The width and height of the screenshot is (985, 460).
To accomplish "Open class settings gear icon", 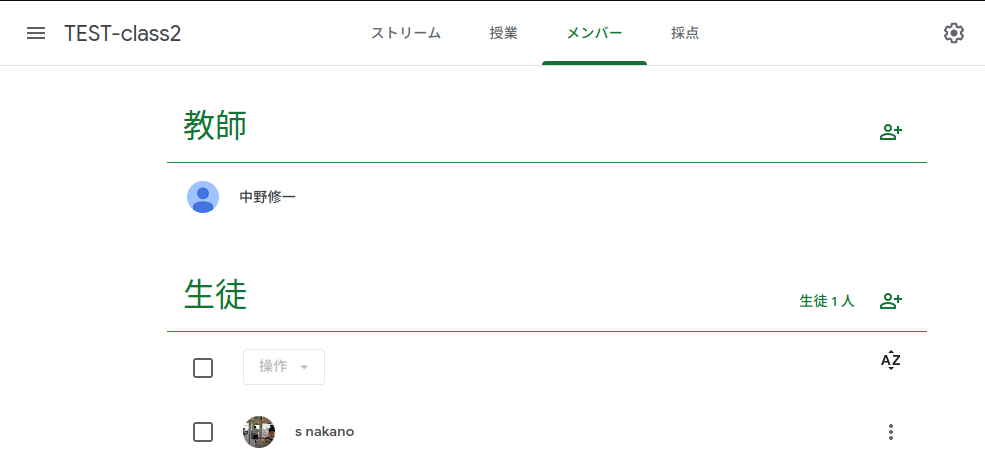I will (954, 33).
